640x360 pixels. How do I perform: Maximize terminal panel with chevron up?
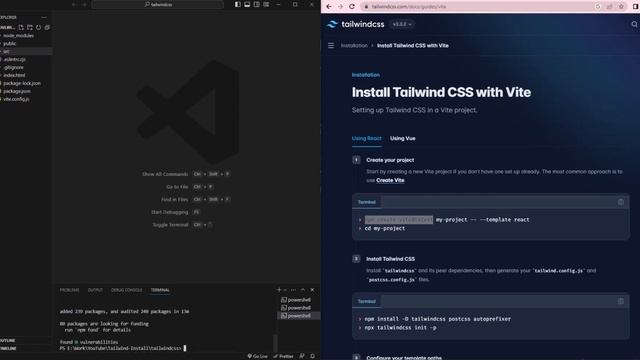click(x=303, y=290)
